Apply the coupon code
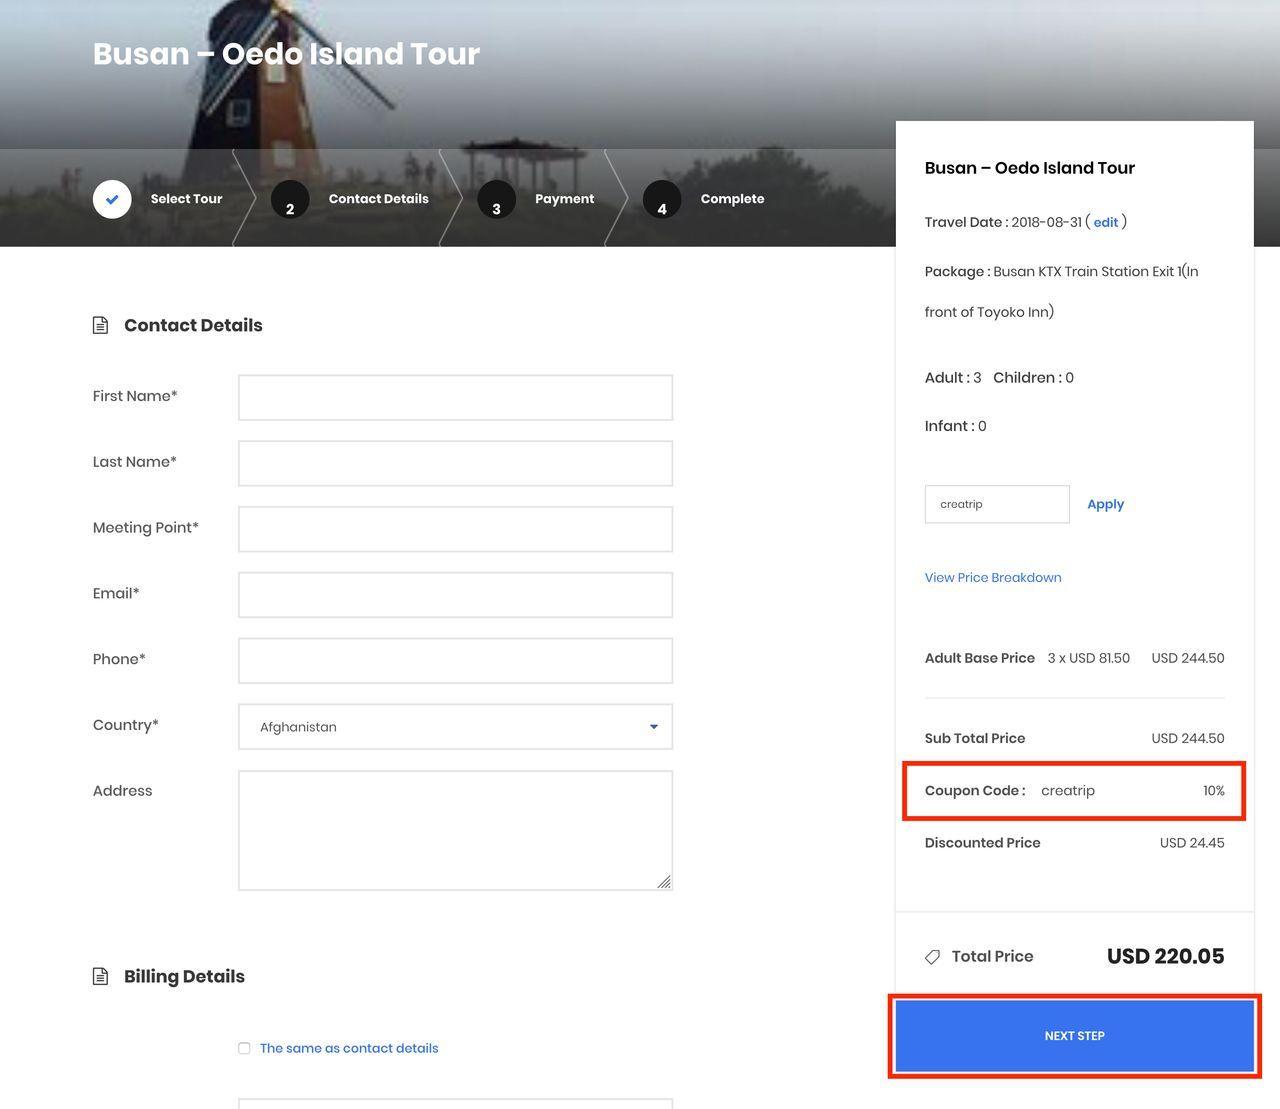 (x=1105, y=504)
